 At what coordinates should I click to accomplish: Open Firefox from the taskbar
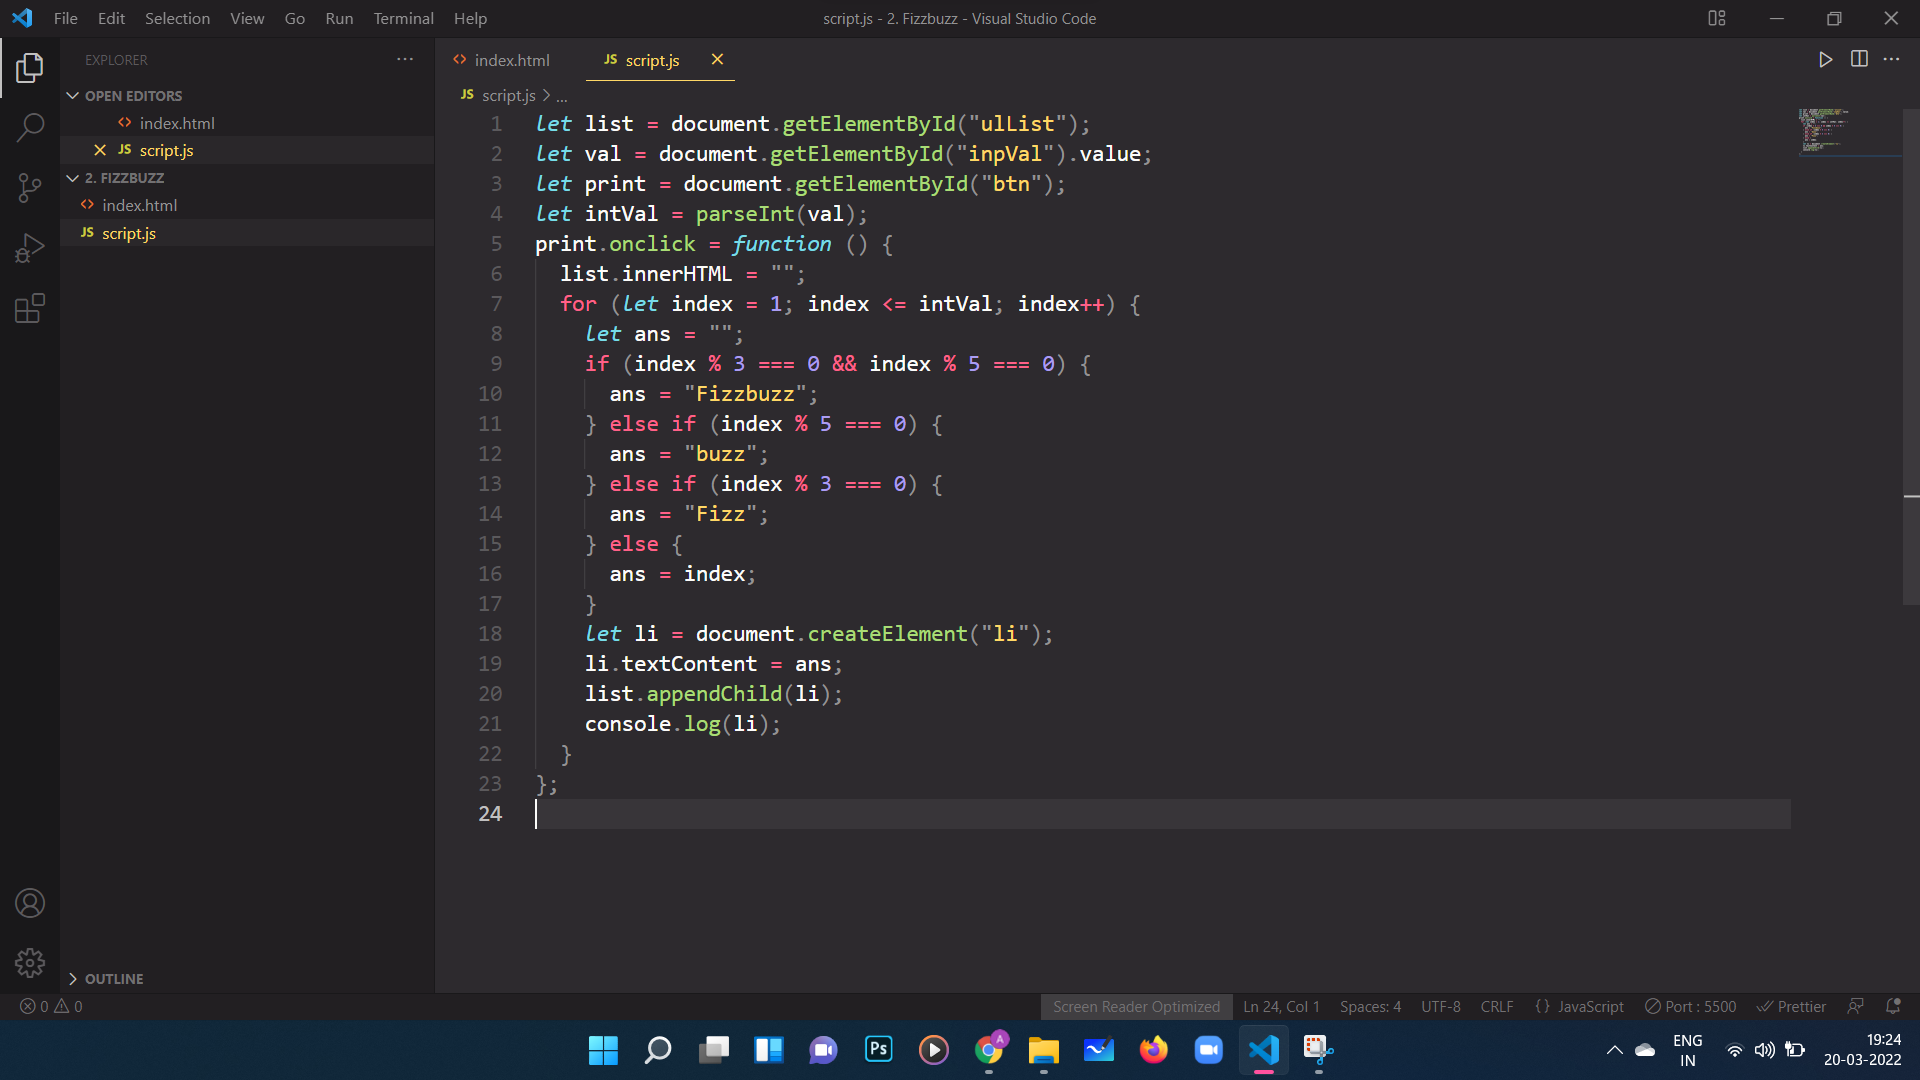[1154, 1050]
